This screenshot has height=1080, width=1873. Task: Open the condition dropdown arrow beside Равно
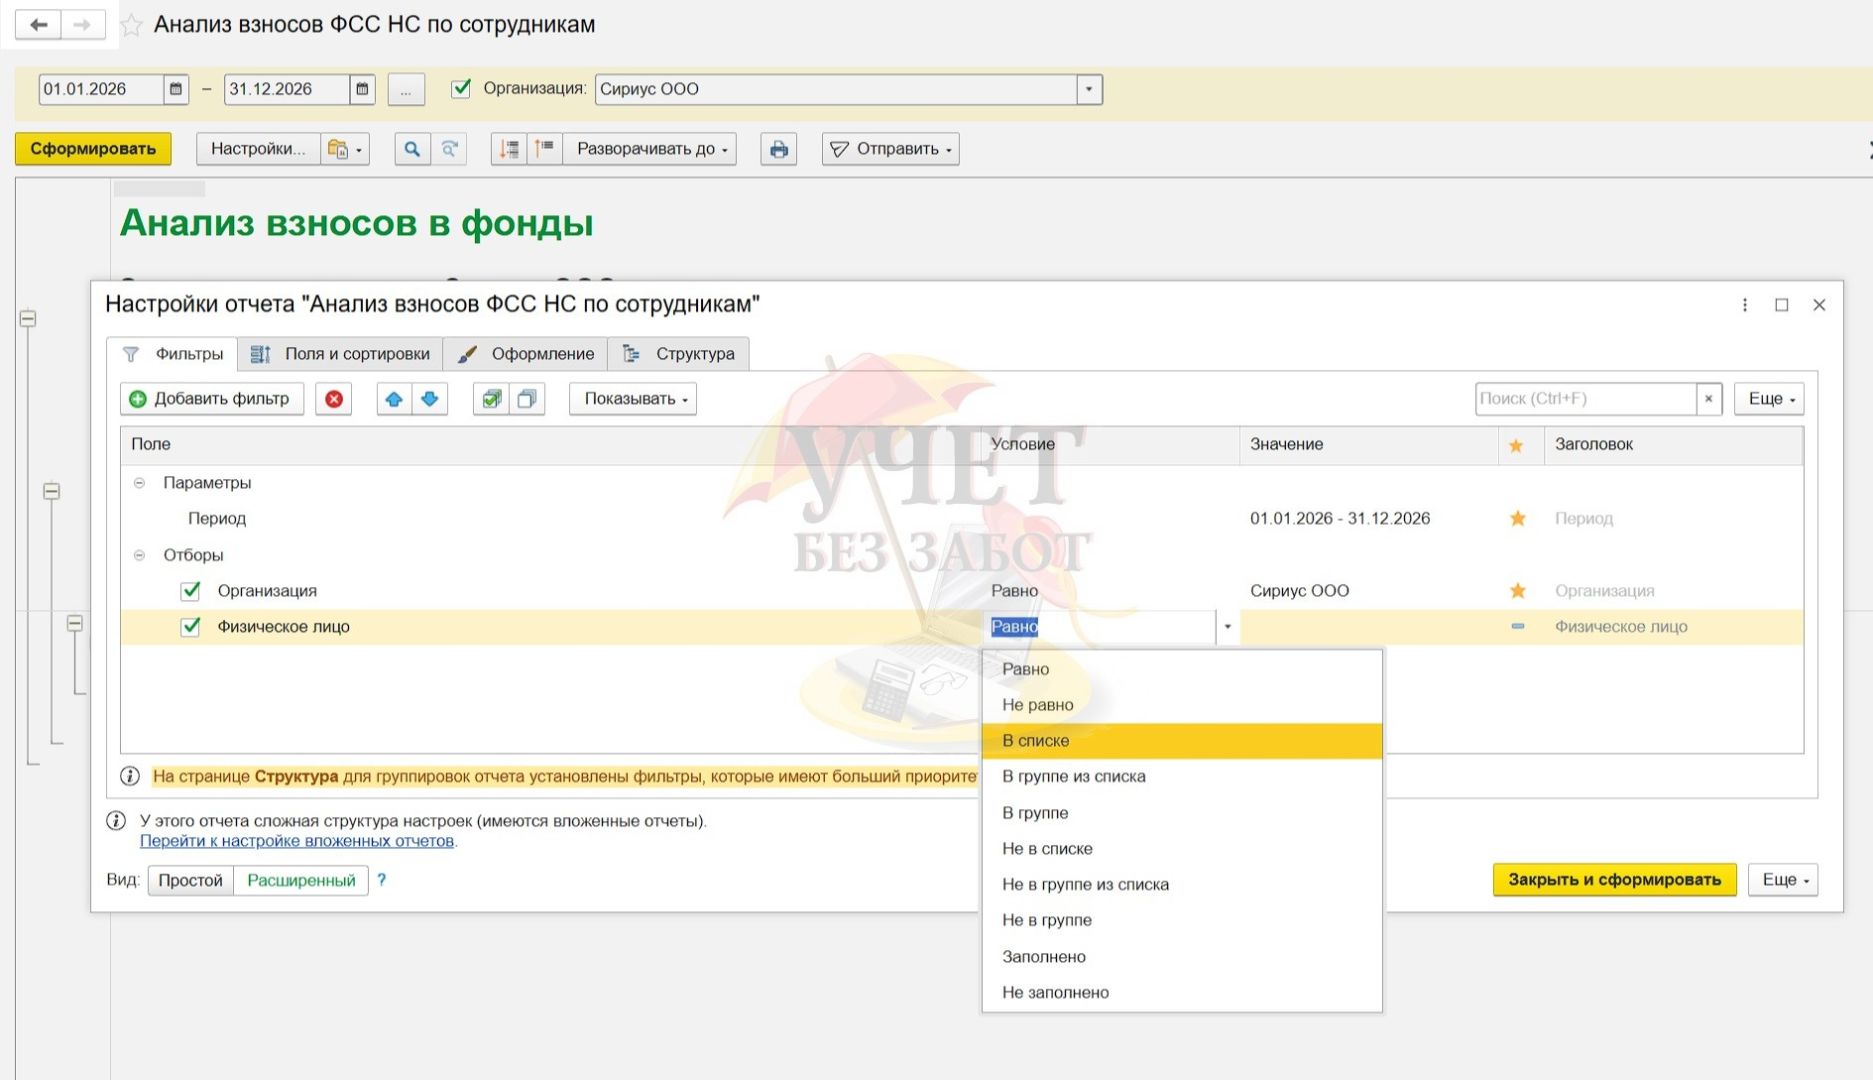tap(1227, 627)
